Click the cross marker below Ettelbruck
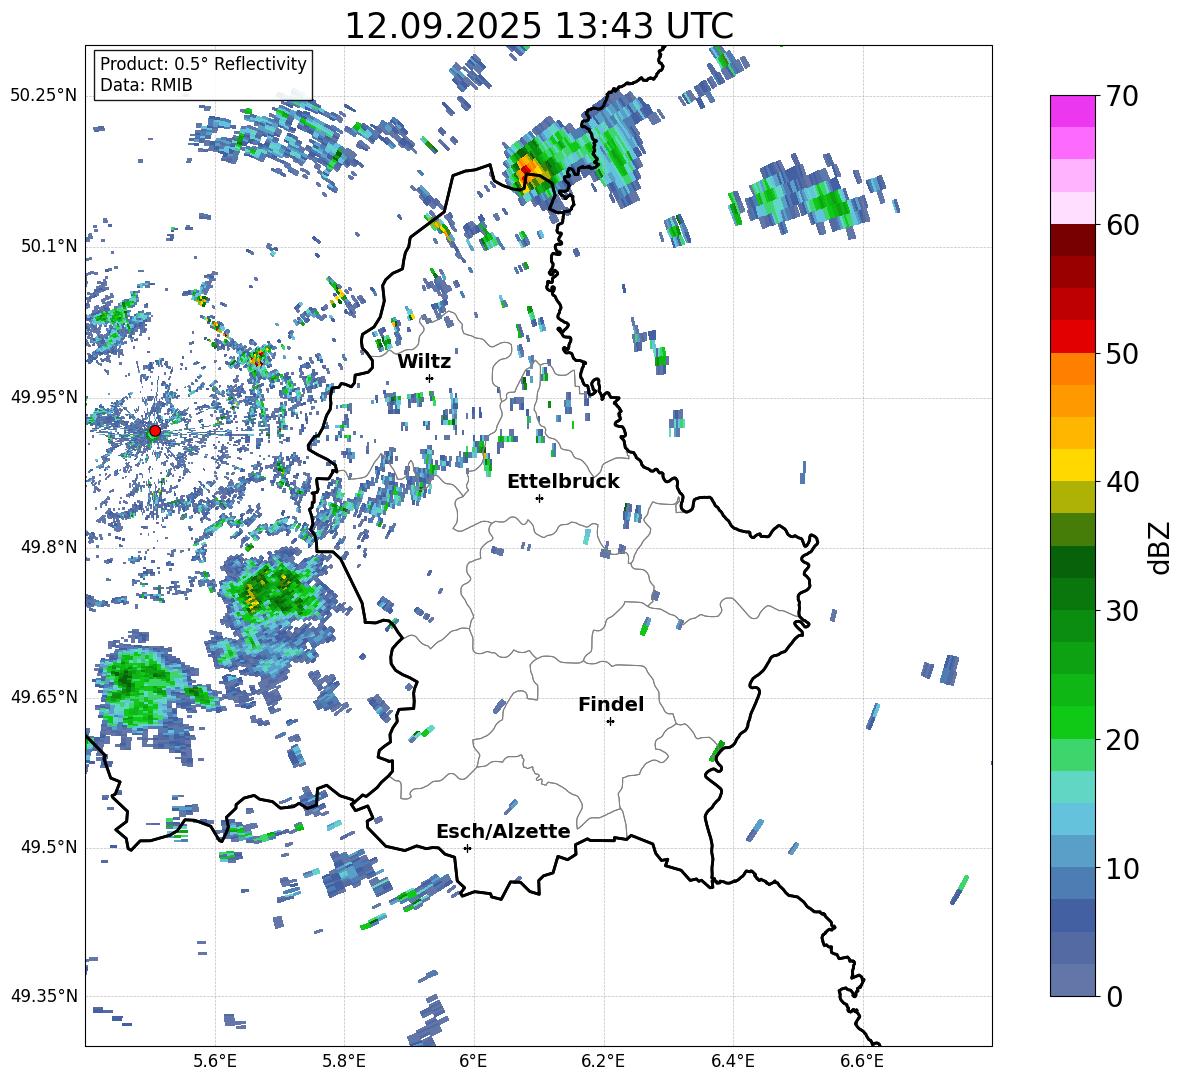1184x1081 pixels. click(x=539, y=498)
